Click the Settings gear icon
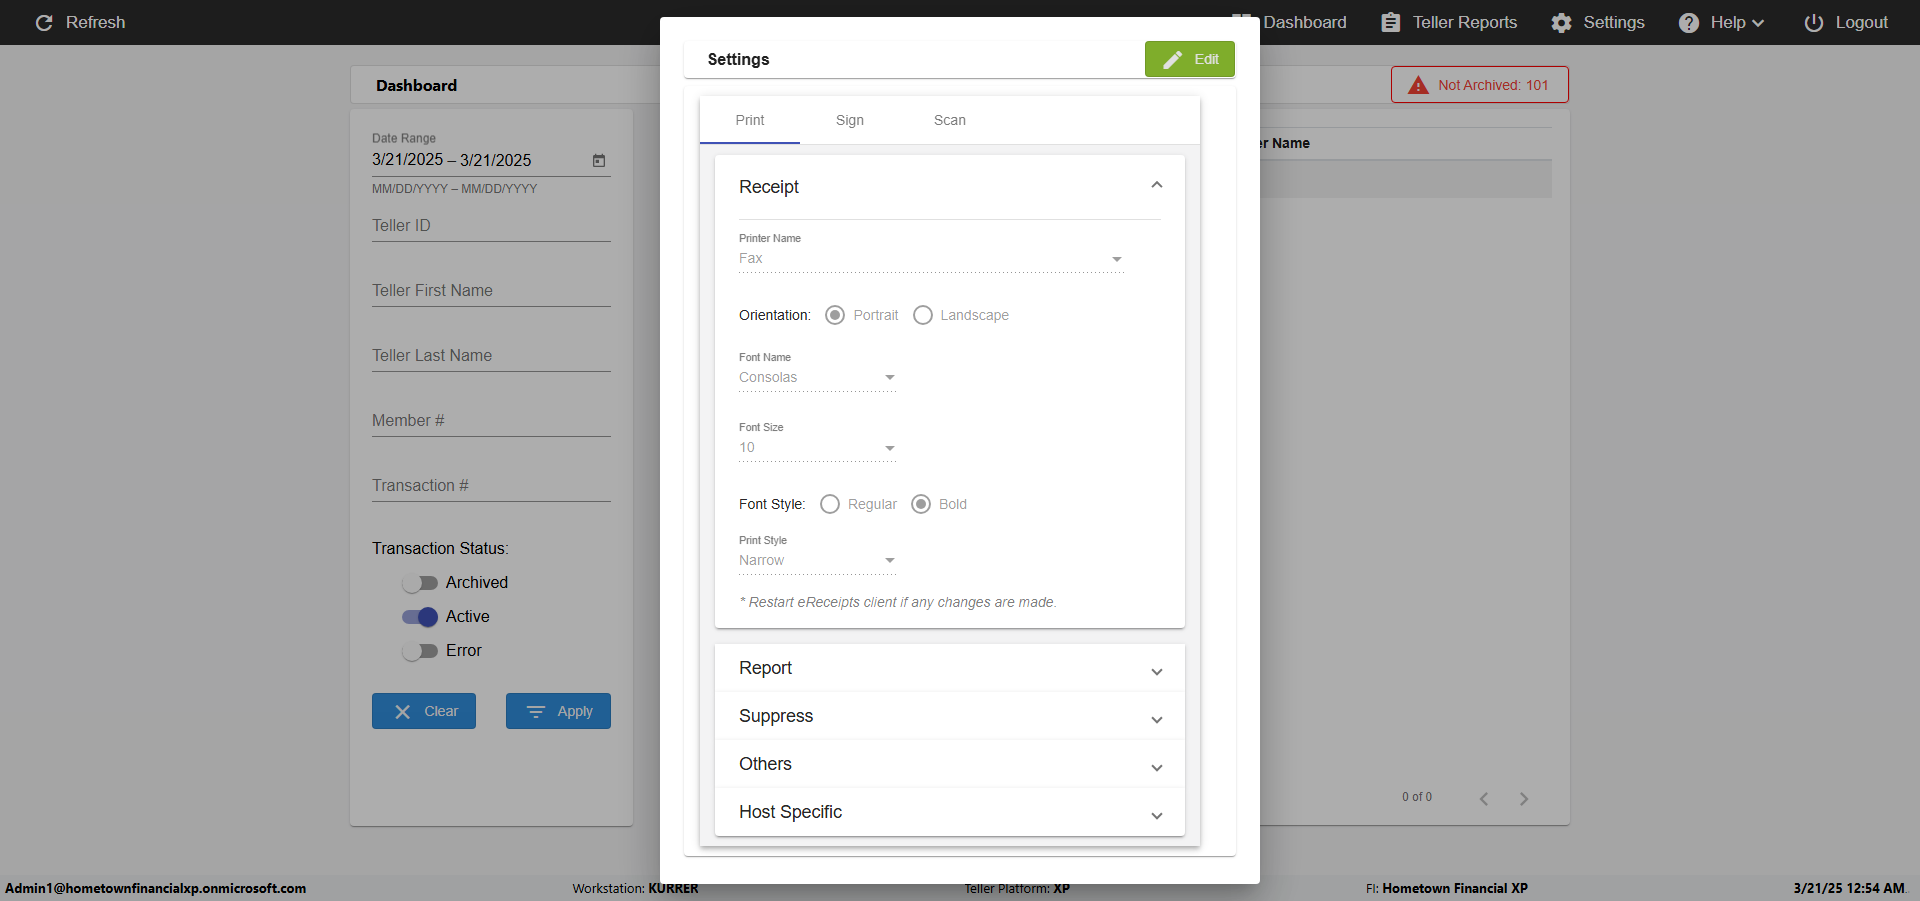 (x=1561, y=22)
